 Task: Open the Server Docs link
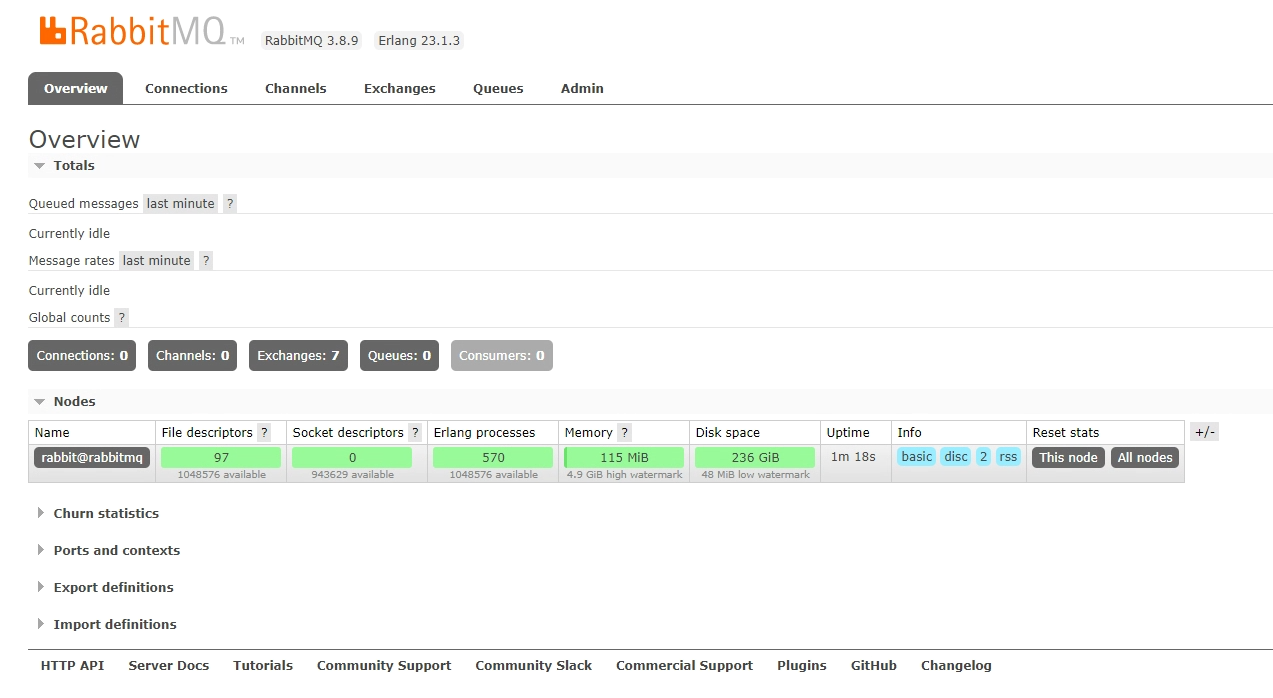[x=169, y=665]
